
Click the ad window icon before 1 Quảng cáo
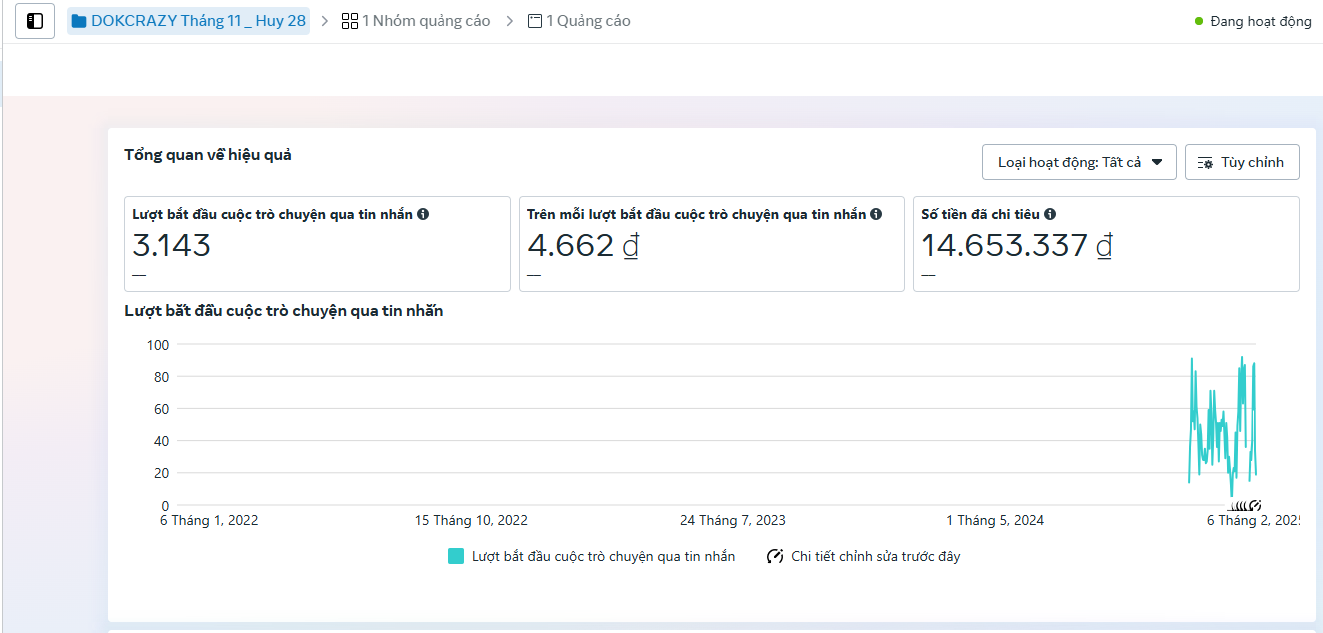tap(535, 21)
